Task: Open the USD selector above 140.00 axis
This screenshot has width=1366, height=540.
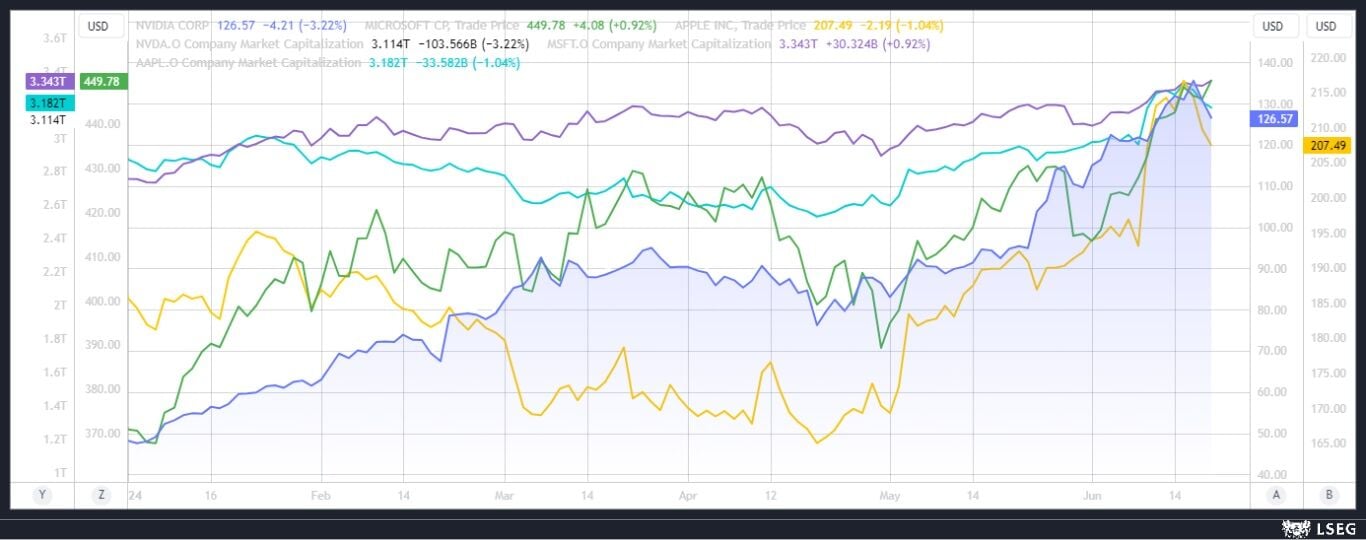Action: [x=1273, y=26]
